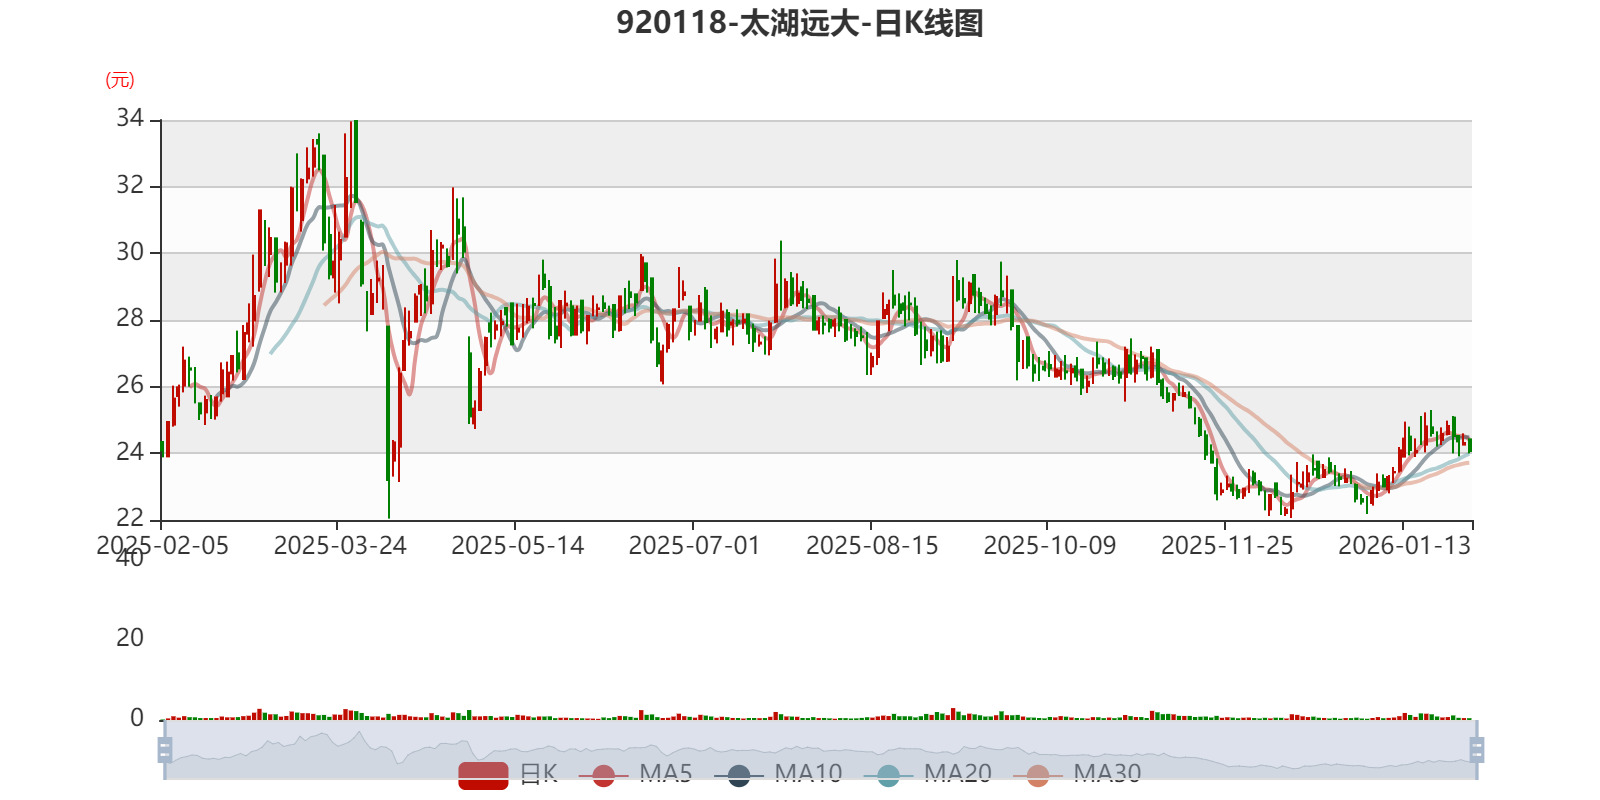Image resolution: width=1600 pixels, height=800 pixels.
Task: Click the left data zoom slider handle
Action: (165, 749)
